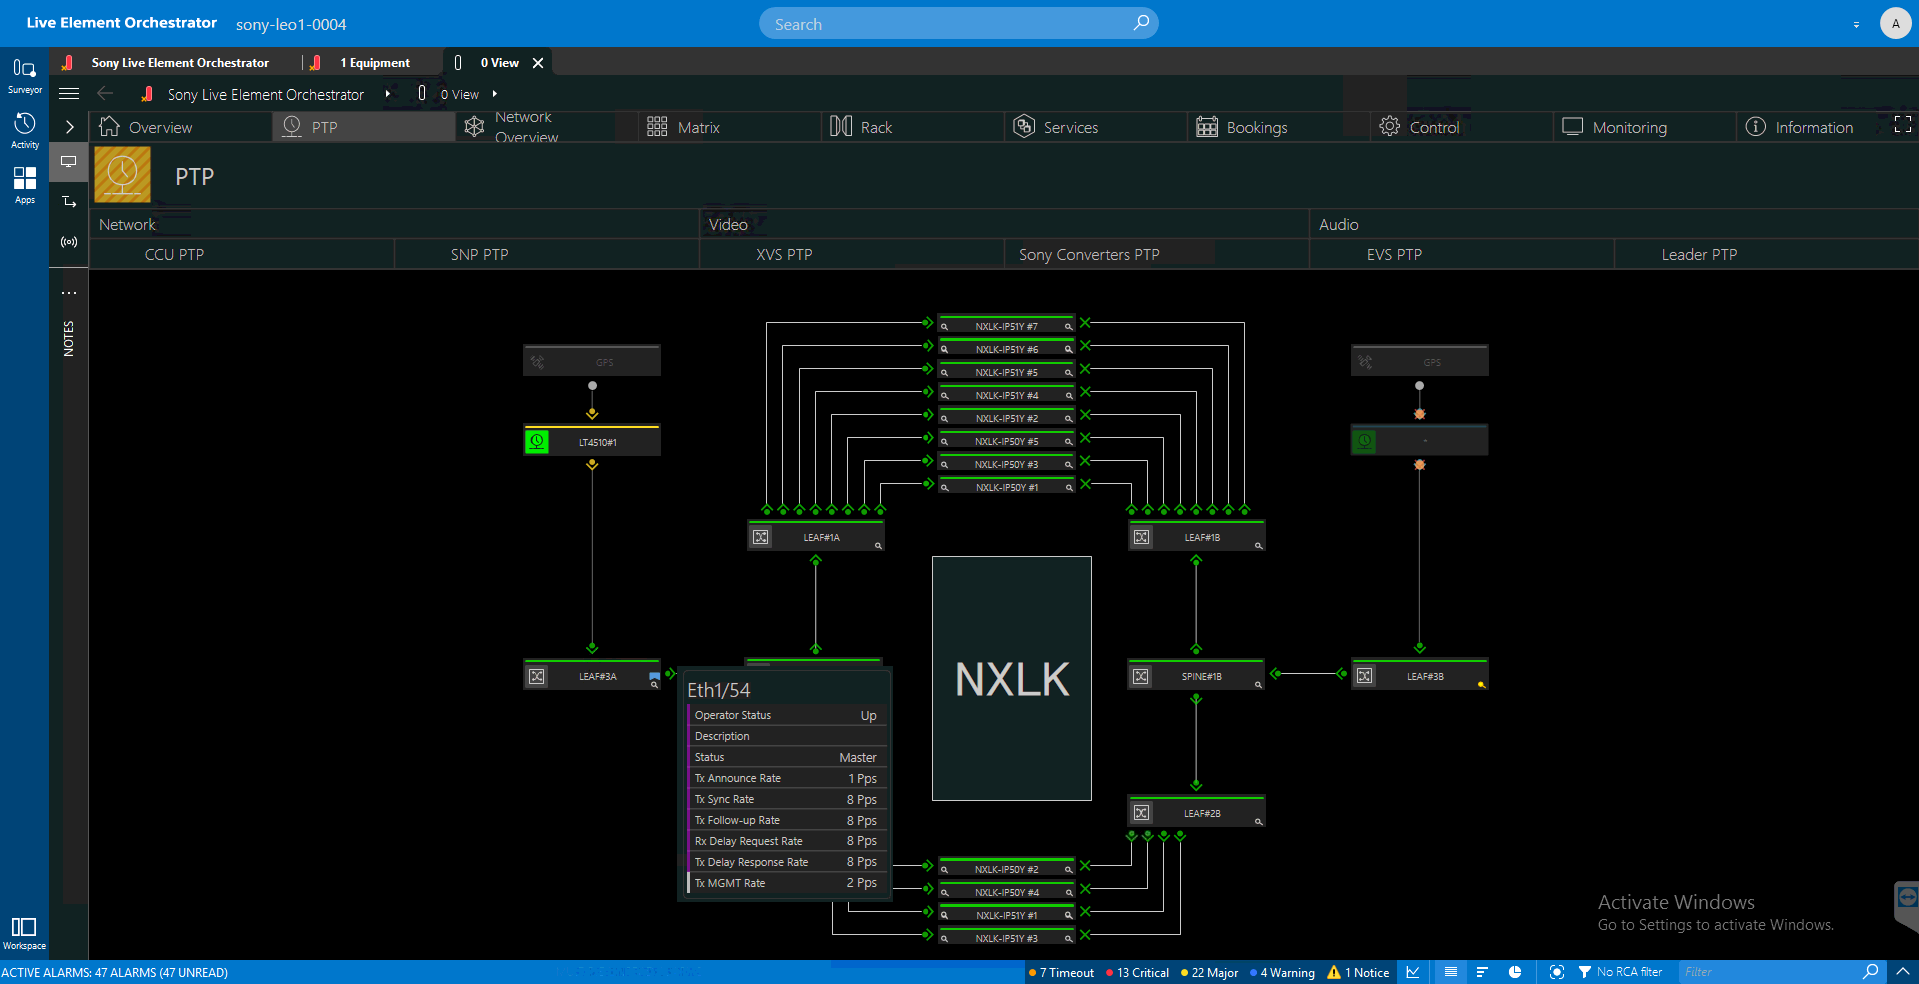The image size is (1919, 984).
Task: Open the Bookings tab
Action: [1278, 127]
